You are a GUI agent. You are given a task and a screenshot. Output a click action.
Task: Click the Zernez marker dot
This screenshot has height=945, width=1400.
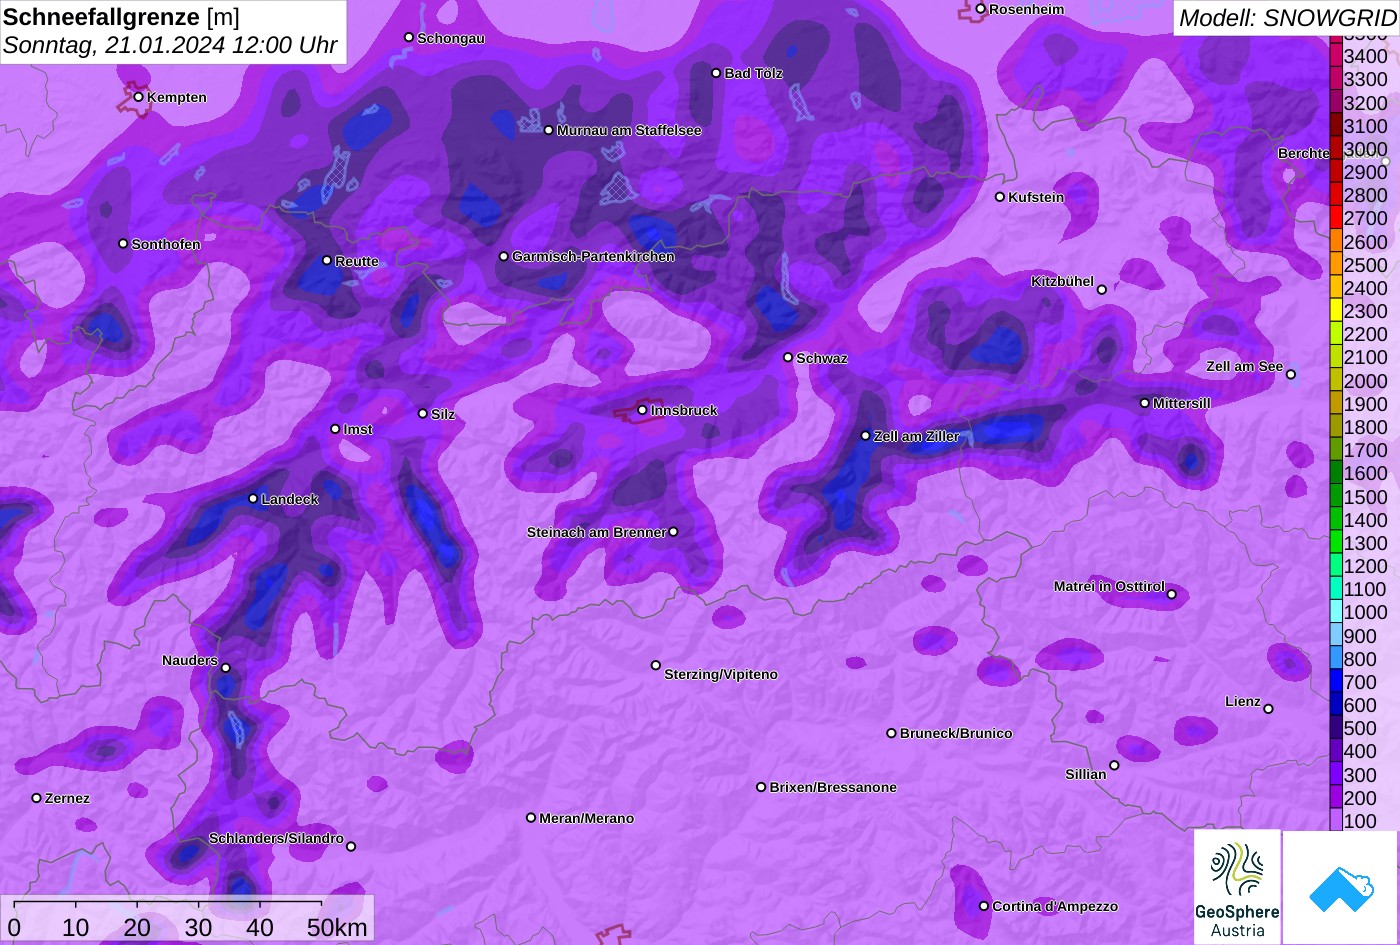37,798
